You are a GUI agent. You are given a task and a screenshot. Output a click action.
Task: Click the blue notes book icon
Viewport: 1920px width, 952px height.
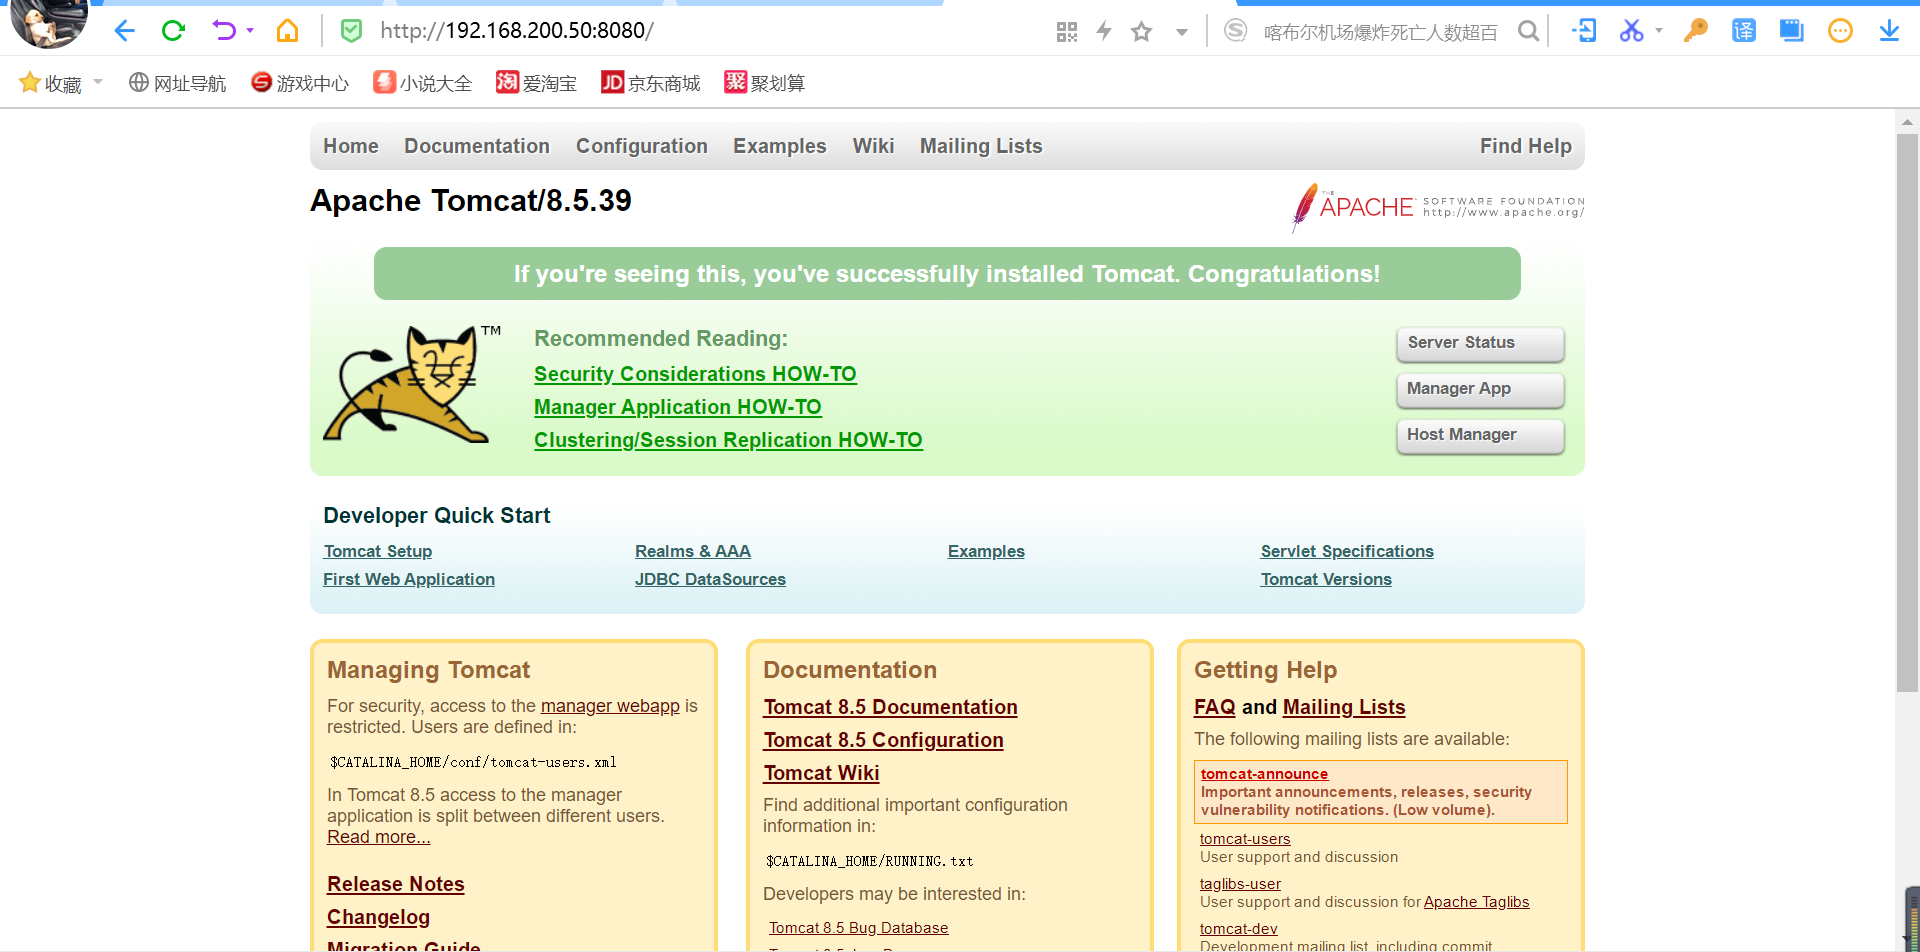1792,31
